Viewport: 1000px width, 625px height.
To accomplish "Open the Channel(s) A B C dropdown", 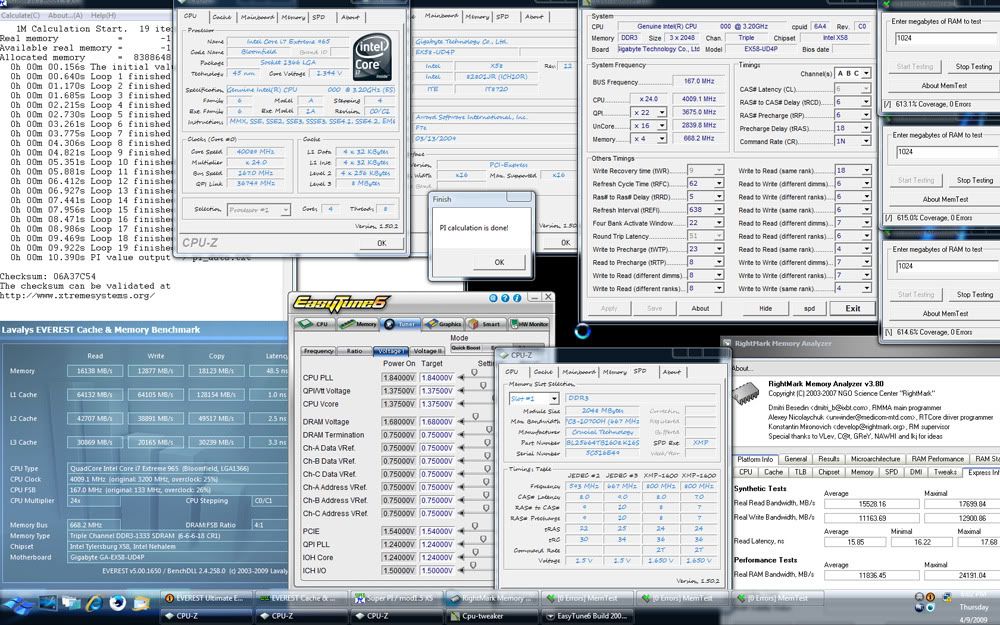I will 865,73.
